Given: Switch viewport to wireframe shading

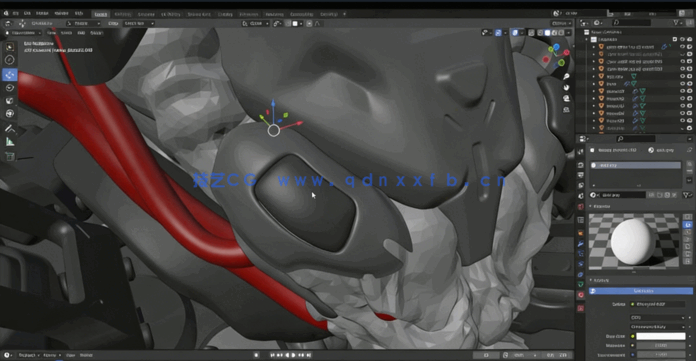Looking at the screenshot, I should point(540,33).
